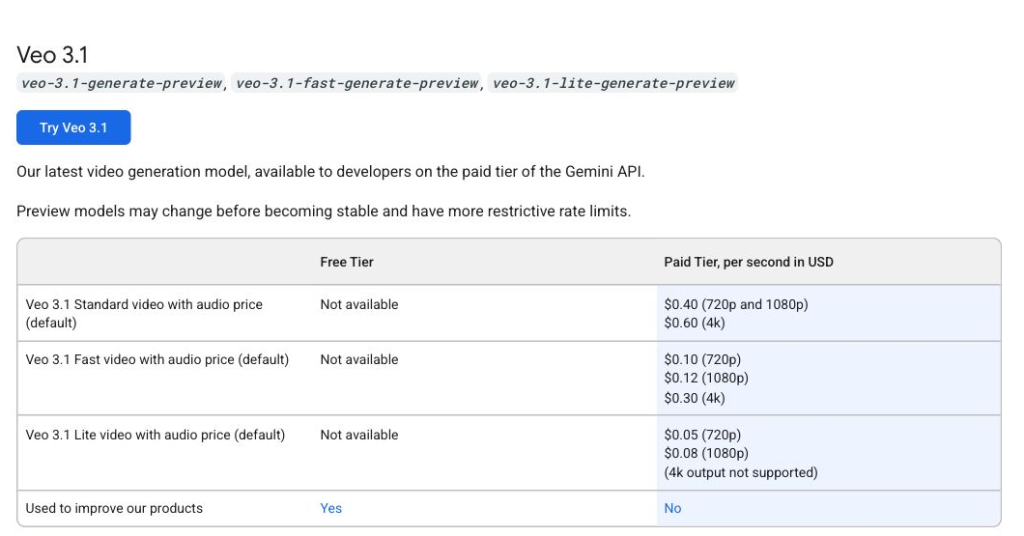Click Not available in the Fast video row
1024x536 pixels.
(359, 359)
